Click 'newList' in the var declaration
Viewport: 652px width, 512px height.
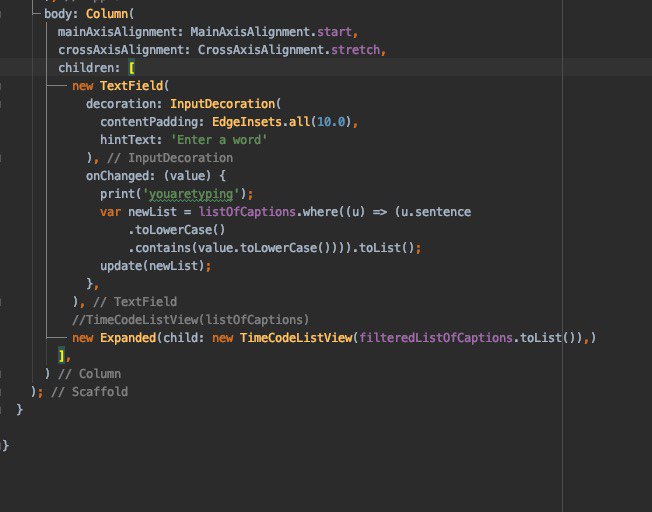[x=152, y=212]
